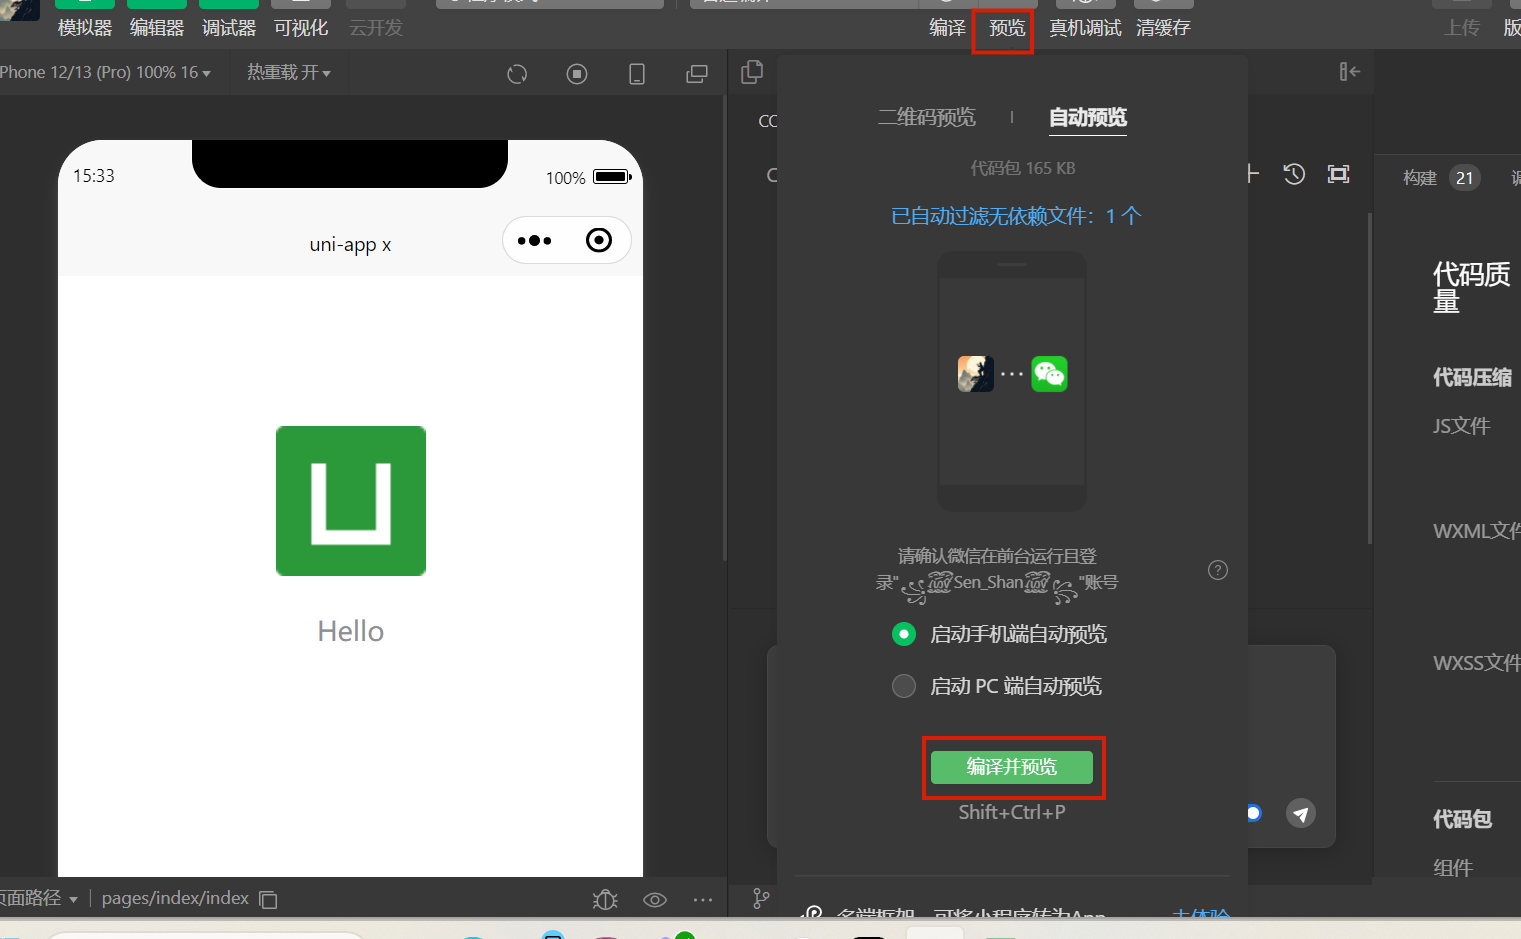Viewport: 1521px width, 939px height.
Task: Click the WXML文件 entry in the right panel
Action: pyautogui.click(x=1476, y=531)
